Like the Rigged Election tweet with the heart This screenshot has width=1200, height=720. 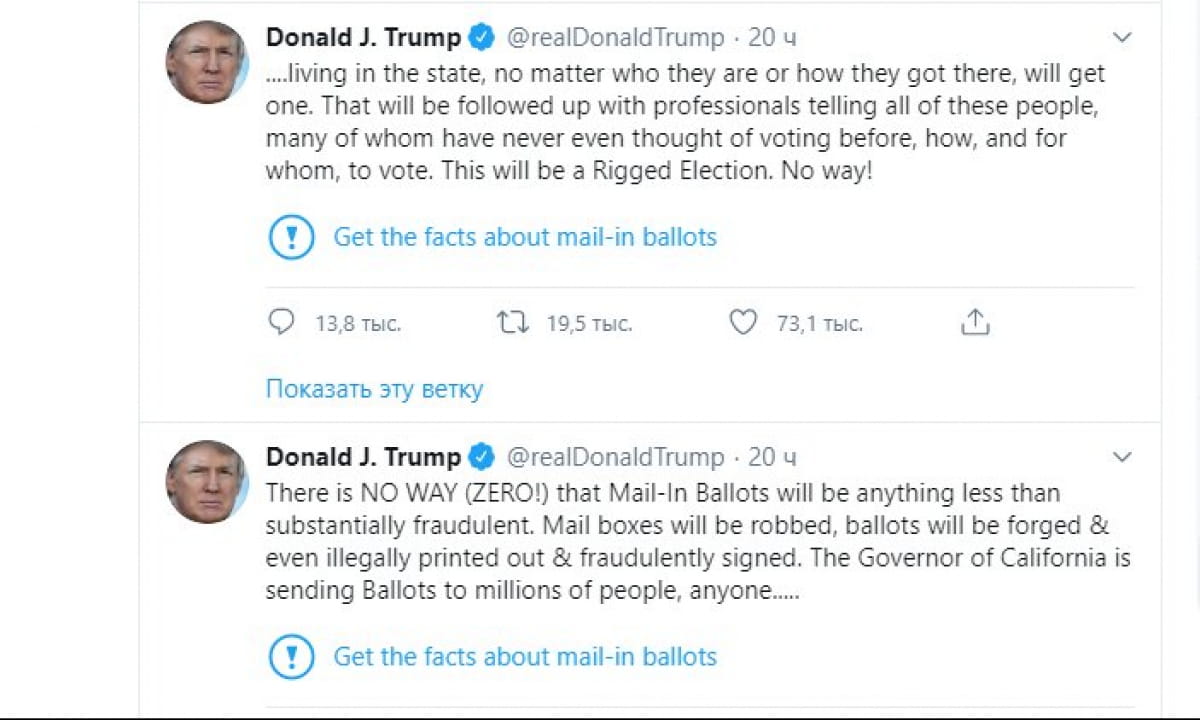[742, 322]
